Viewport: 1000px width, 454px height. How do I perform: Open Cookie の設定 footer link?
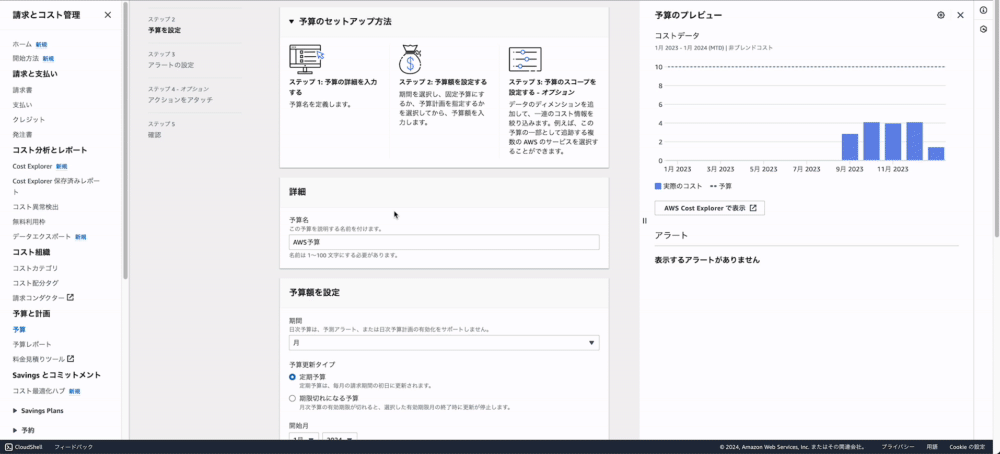(967, 447)
